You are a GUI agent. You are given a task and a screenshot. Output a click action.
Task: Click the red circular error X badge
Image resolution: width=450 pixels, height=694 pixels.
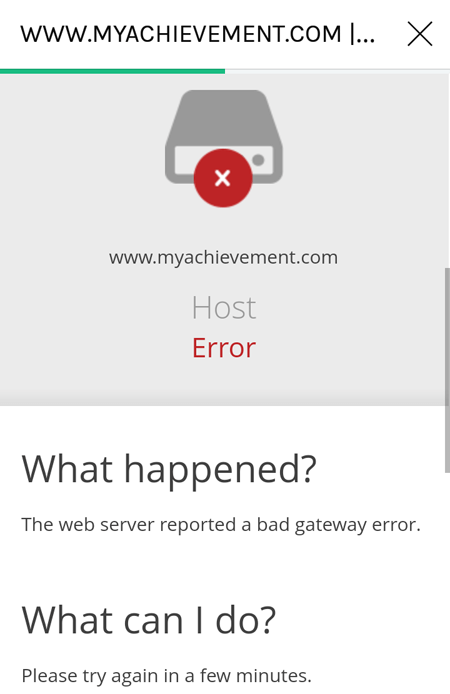[x=223, y=178]
